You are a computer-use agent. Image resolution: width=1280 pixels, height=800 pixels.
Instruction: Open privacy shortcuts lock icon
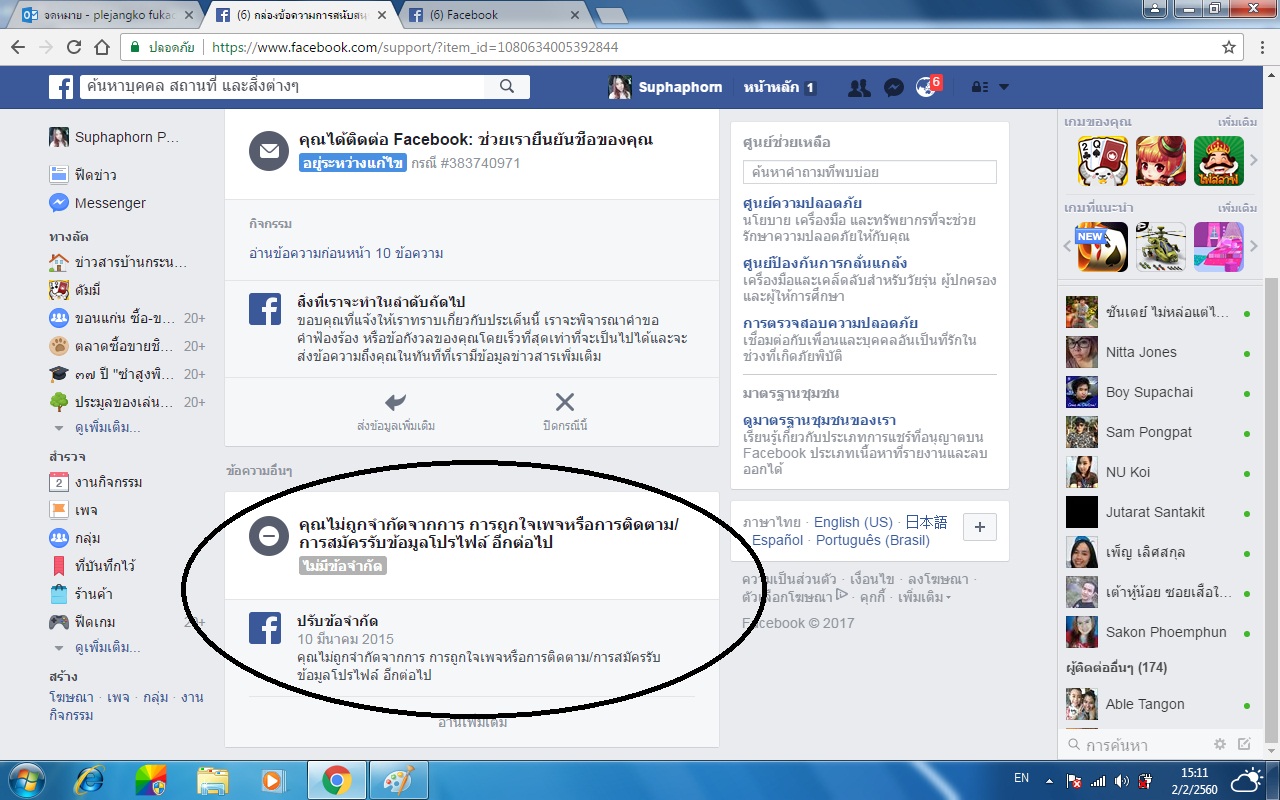(x=981, y=87)
